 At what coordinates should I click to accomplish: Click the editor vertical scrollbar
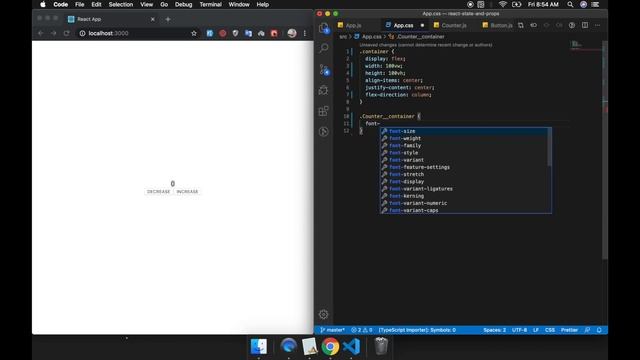point(605,149)
